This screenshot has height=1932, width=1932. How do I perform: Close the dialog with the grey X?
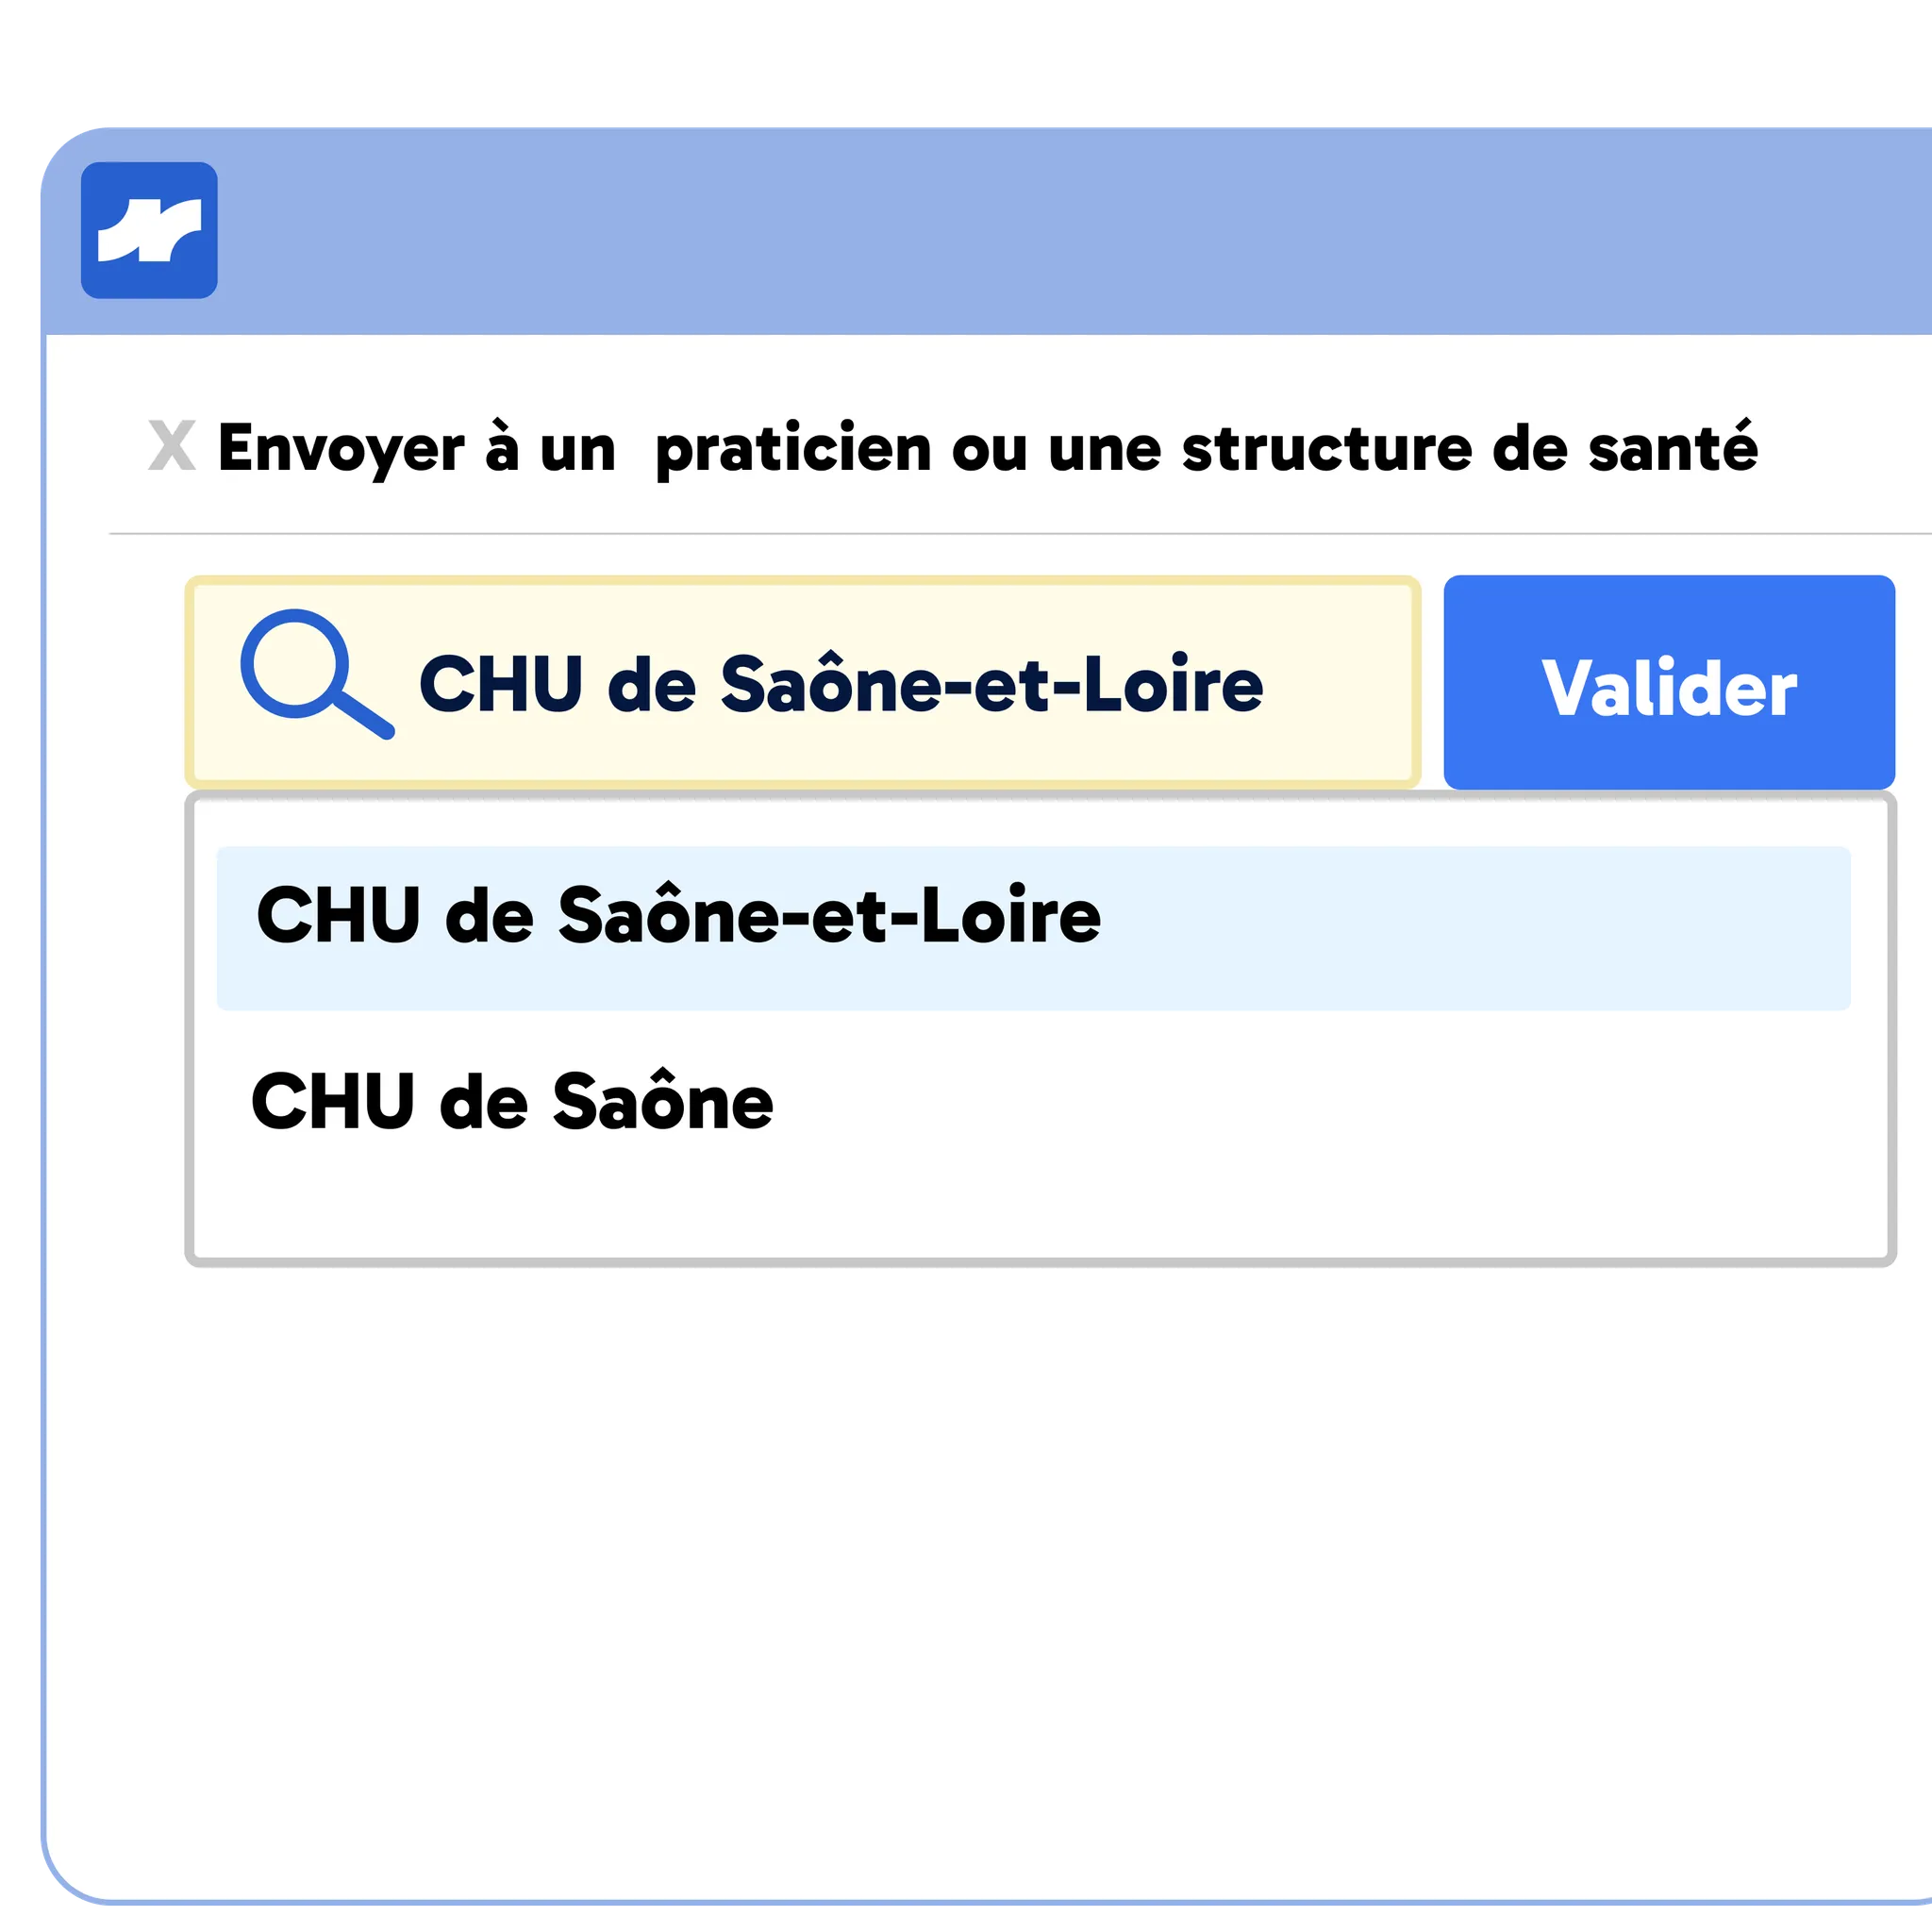pos(171,445)
